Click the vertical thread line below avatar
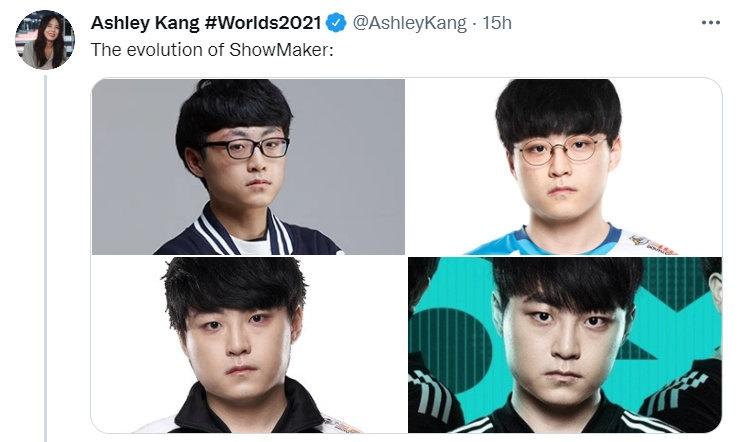 point(46,258)
